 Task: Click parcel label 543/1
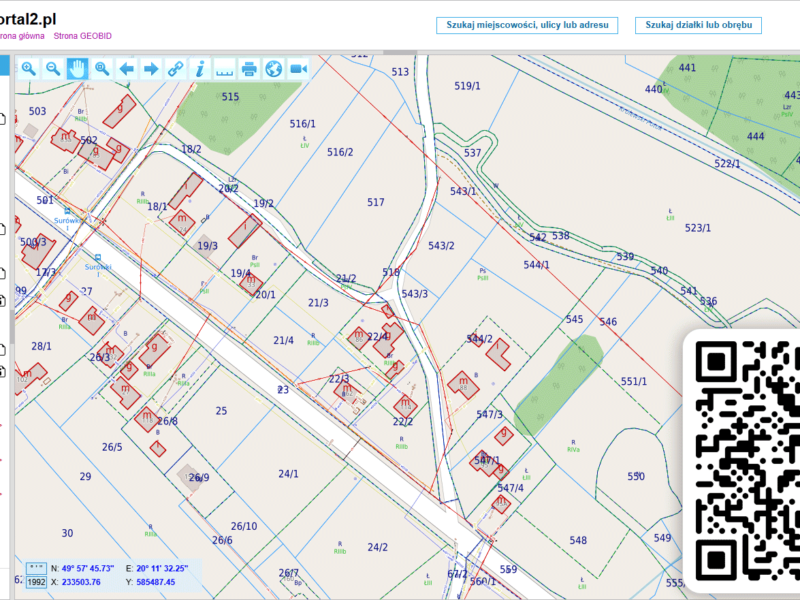[463, 191]
